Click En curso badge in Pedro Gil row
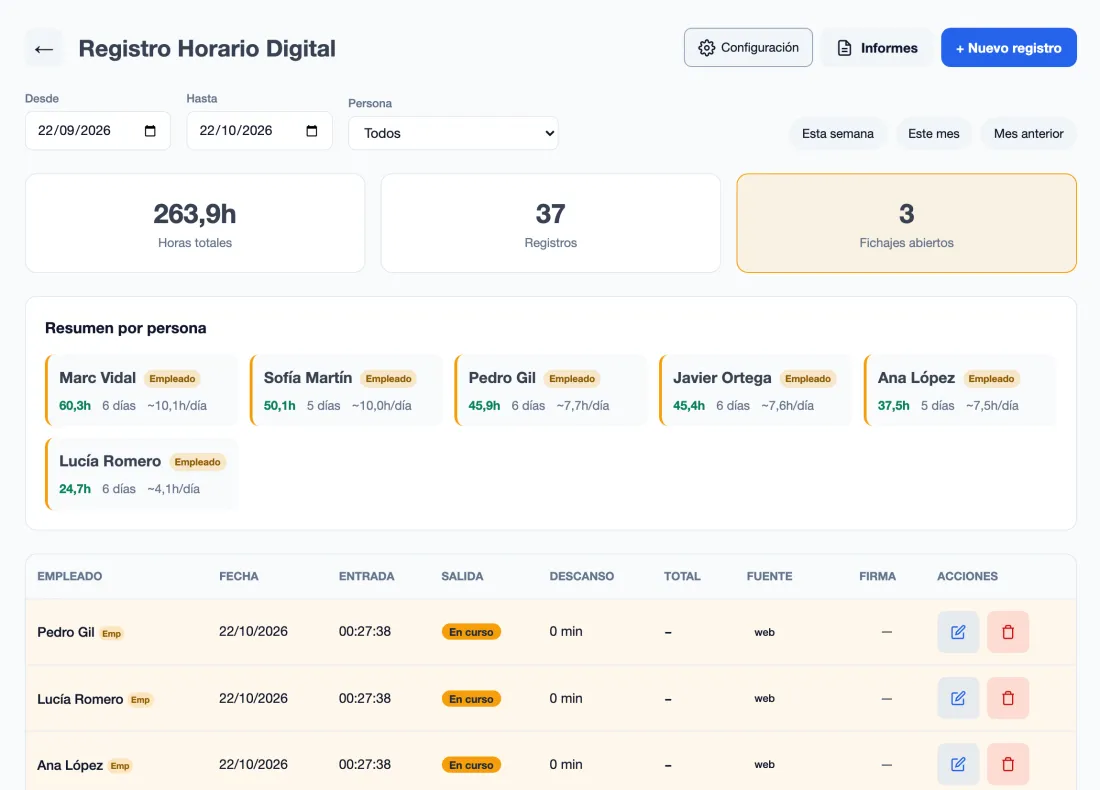The height and width of the screenshot is (790, 1100). click(471, 632)
